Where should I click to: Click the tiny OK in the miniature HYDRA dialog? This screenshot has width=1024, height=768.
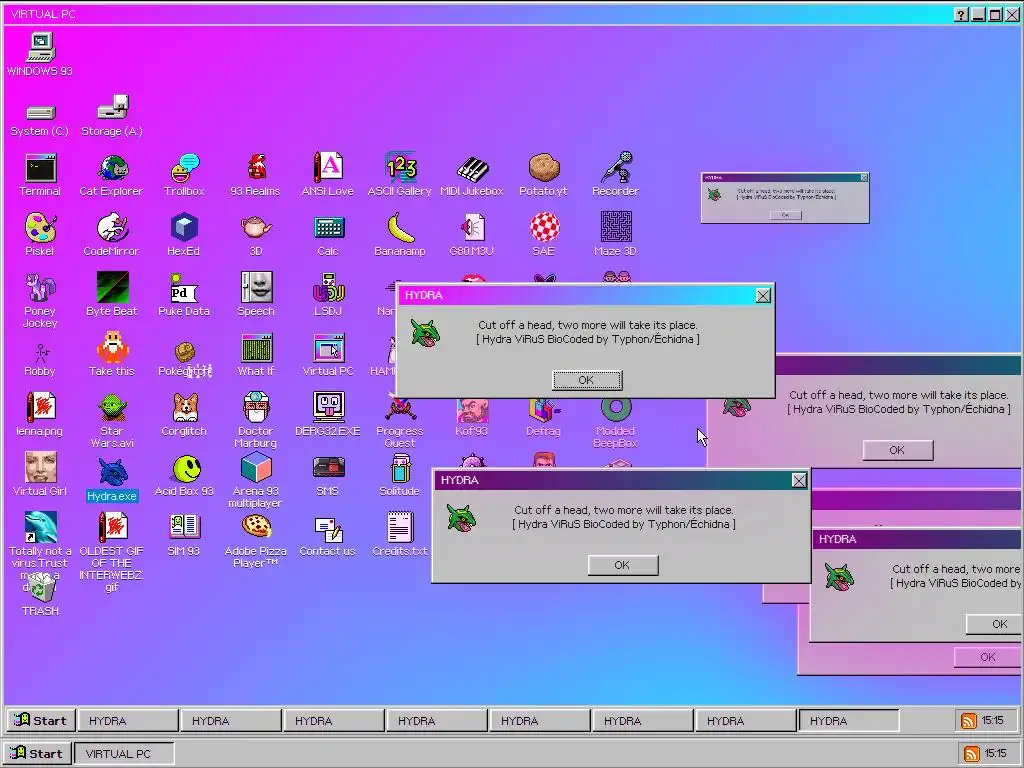point(786,215)
